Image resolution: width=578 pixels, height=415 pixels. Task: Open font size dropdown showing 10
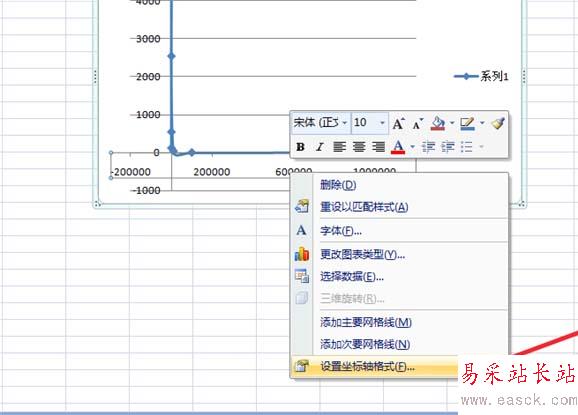(x=382, y=123)
